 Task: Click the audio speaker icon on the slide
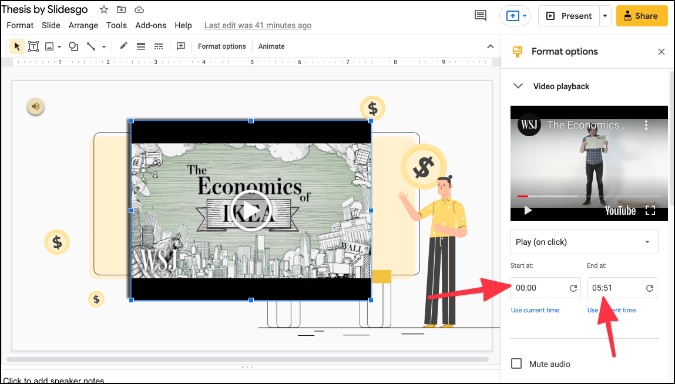pos(36,106)
